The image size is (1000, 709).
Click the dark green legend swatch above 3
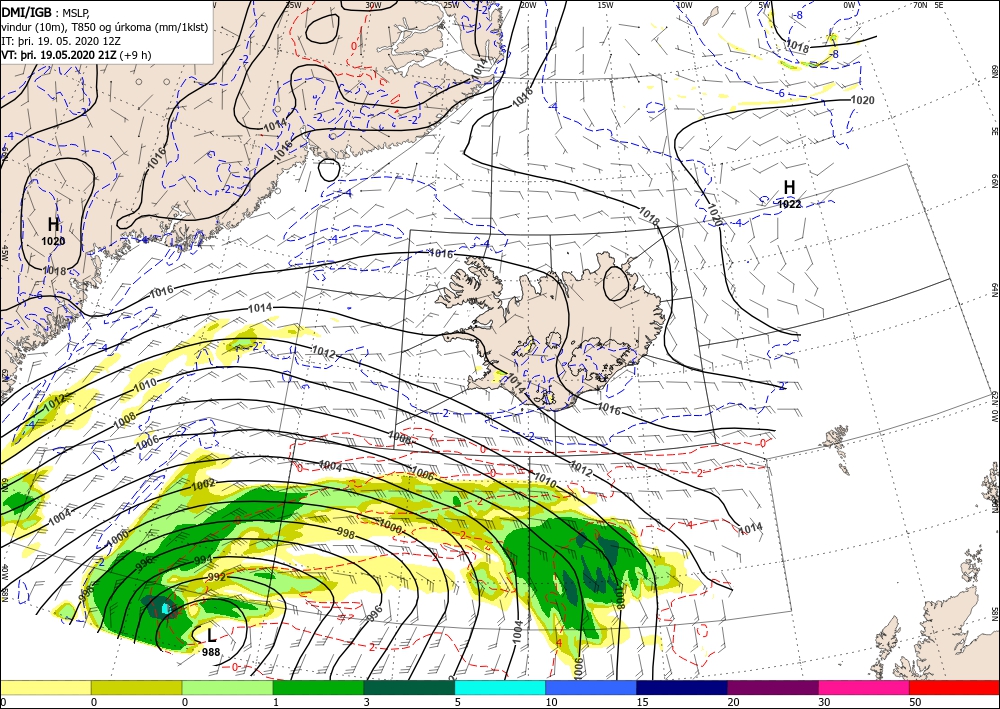[x=409, y=687]
